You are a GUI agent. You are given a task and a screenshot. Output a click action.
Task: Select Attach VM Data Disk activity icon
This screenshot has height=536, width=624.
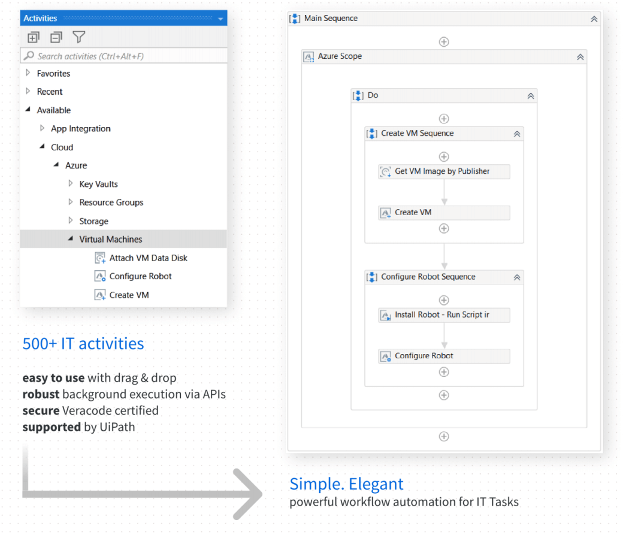(100, 258)
